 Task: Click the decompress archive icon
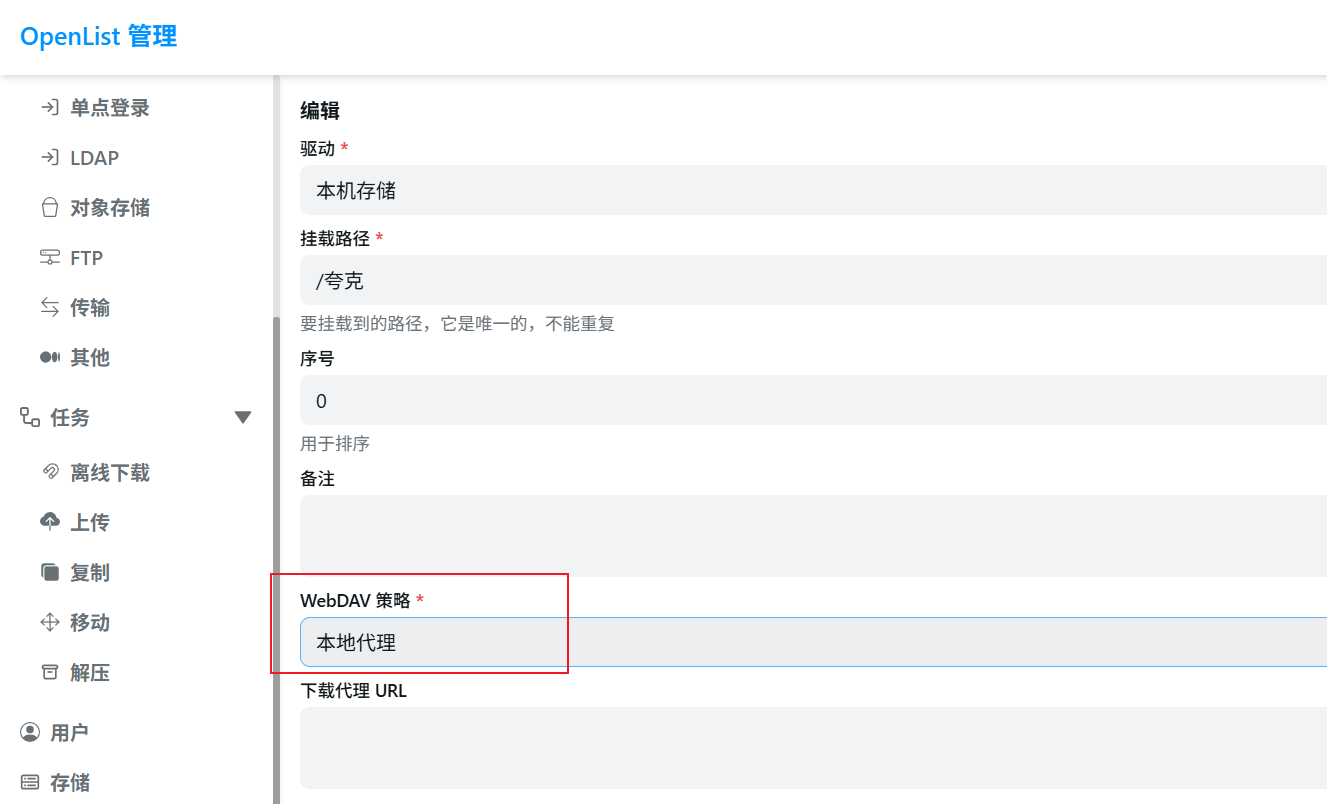tap(49, 672)
